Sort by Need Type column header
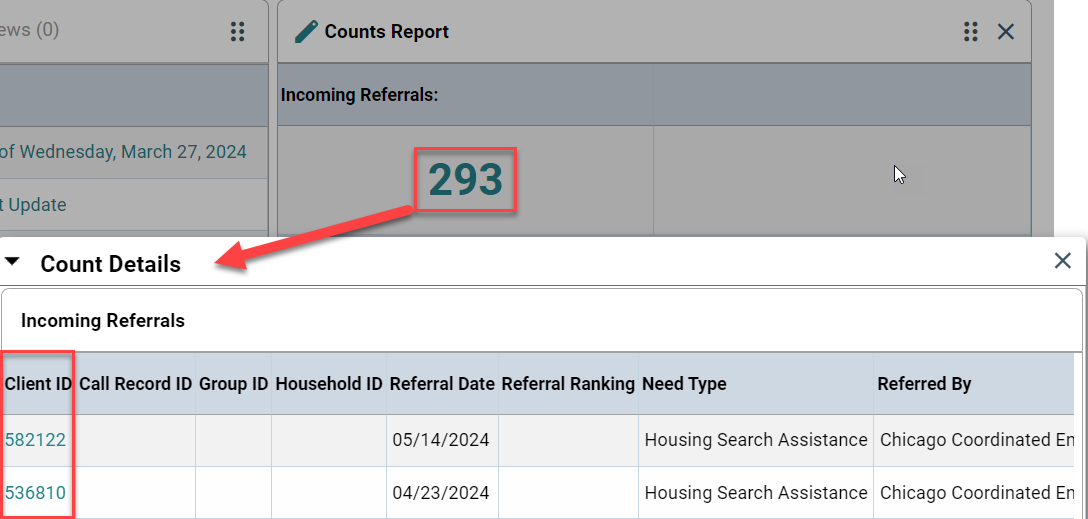Image resolution: width=1088 pixels, height=519 pixels. (x=684, y=384)
